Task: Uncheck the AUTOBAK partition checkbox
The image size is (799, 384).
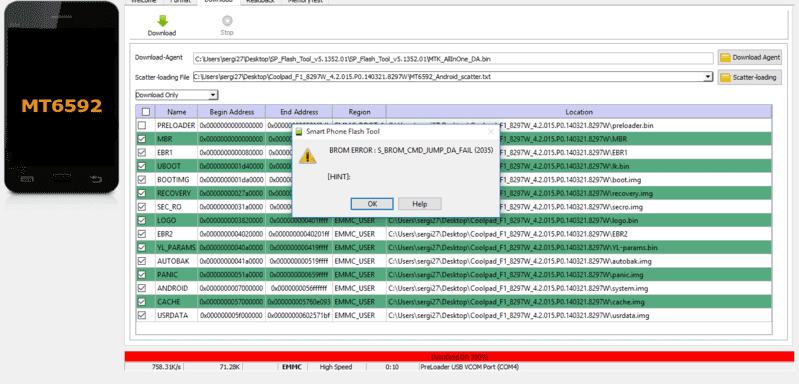Action: tap(142, 261)
